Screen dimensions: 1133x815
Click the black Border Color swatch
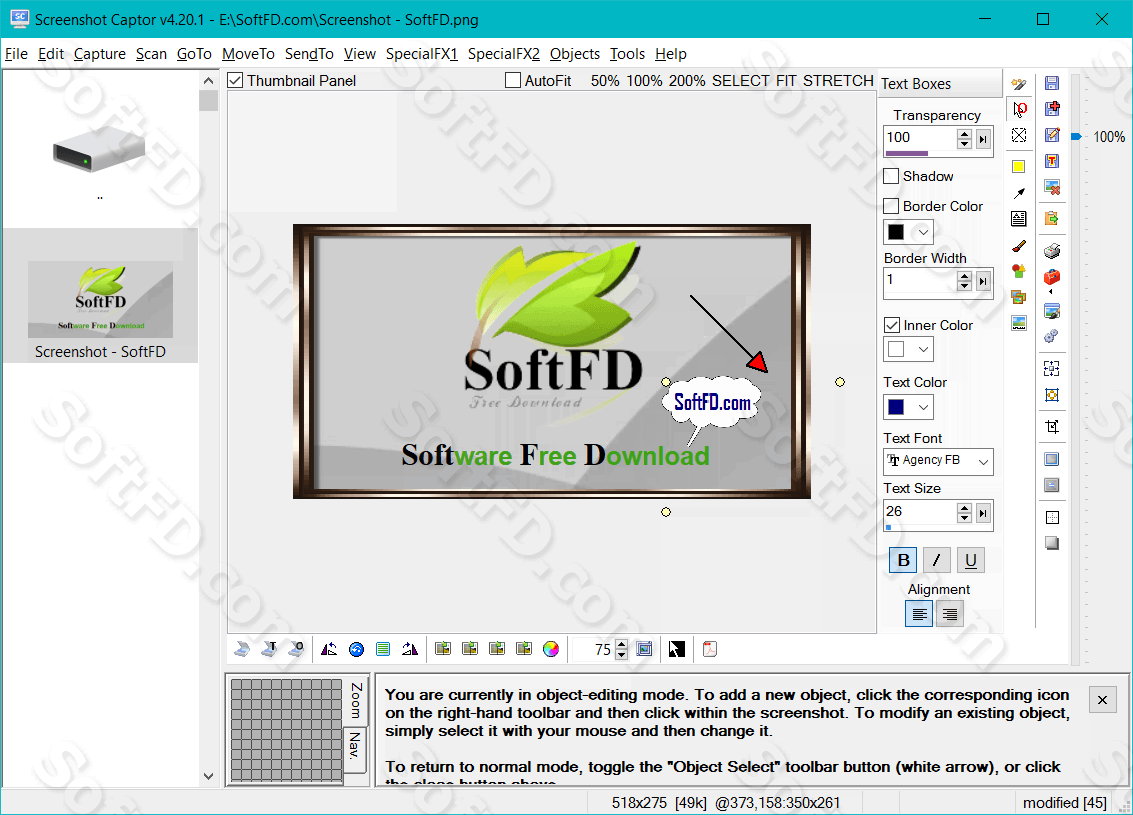tap(896, 232)
